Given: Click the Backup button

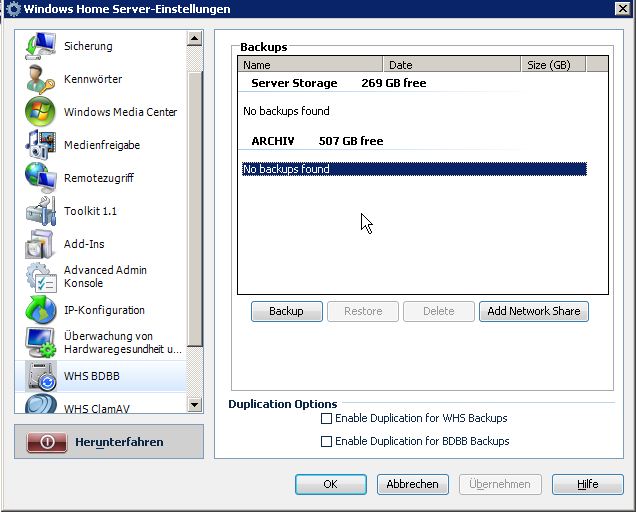Looking at the screenshot, I should pyautogui.click(x=287, y=311).
